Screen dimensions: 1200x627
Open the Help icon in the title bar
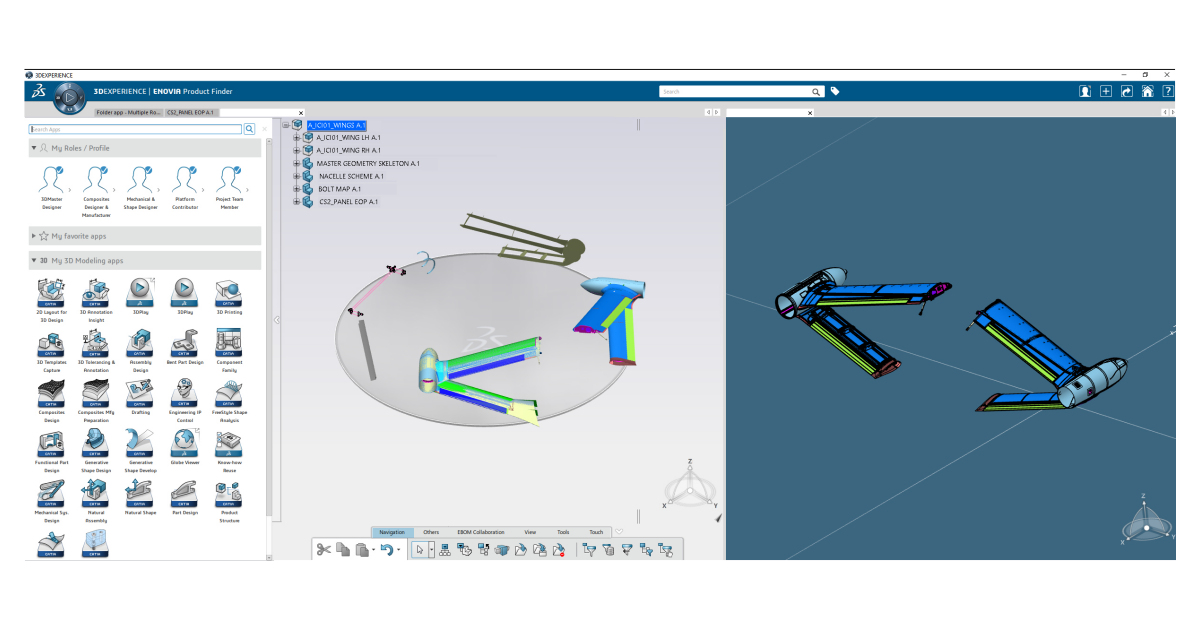[1166, 90]
